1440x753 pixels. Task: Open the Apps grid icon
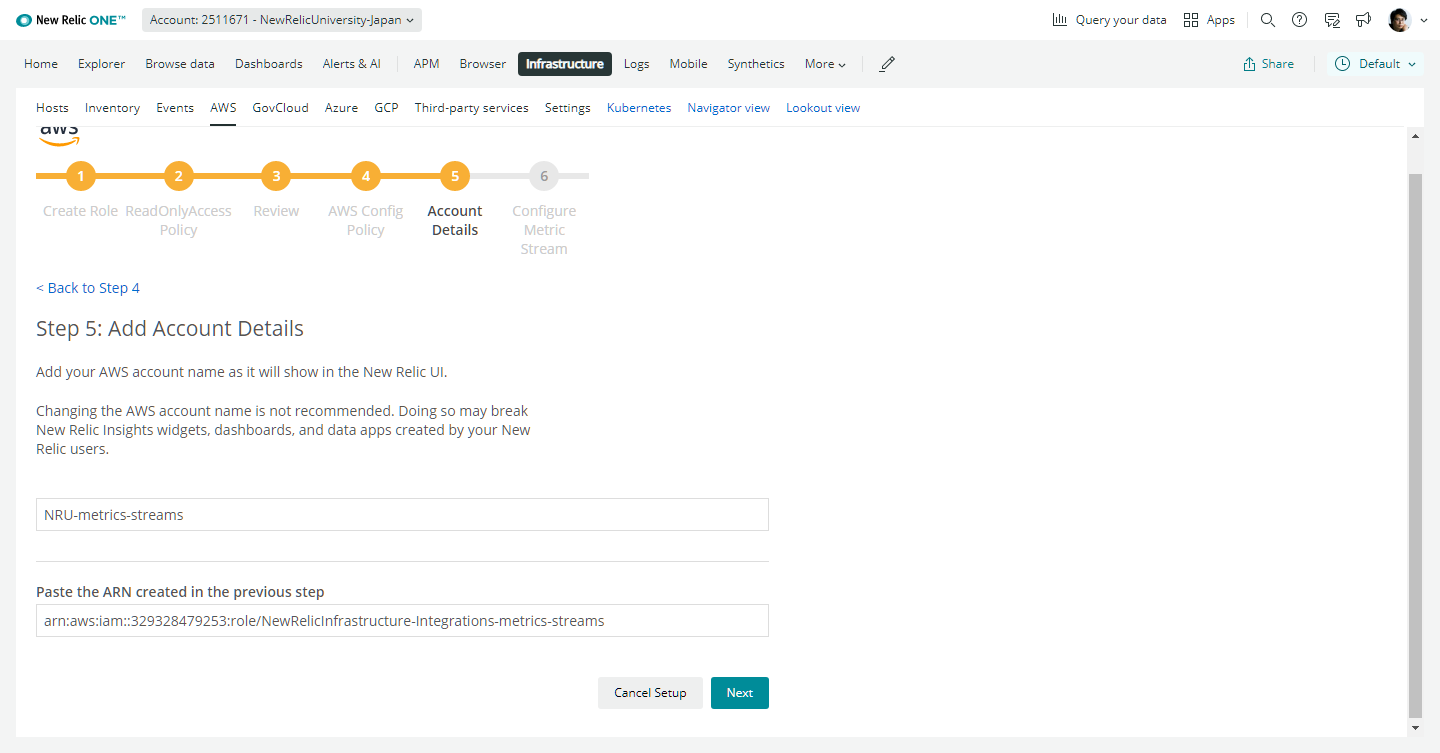pyautogui.click(x=1191, y=20)
